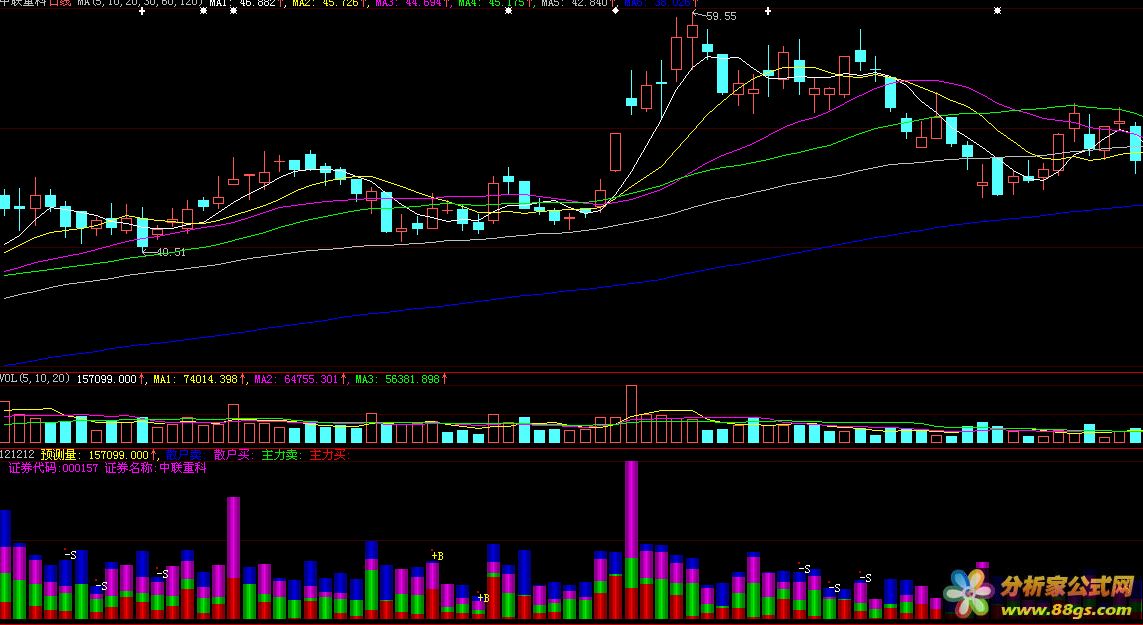This screenshot has height=625, width=1143.
Task: Click the green 主力卖 legend label
Action: [x=281, y=455]
